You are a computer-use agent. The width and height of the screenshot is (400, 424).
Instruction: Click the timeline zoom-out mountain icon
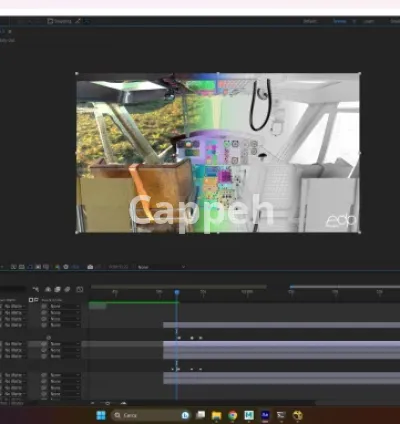[93, 403]
